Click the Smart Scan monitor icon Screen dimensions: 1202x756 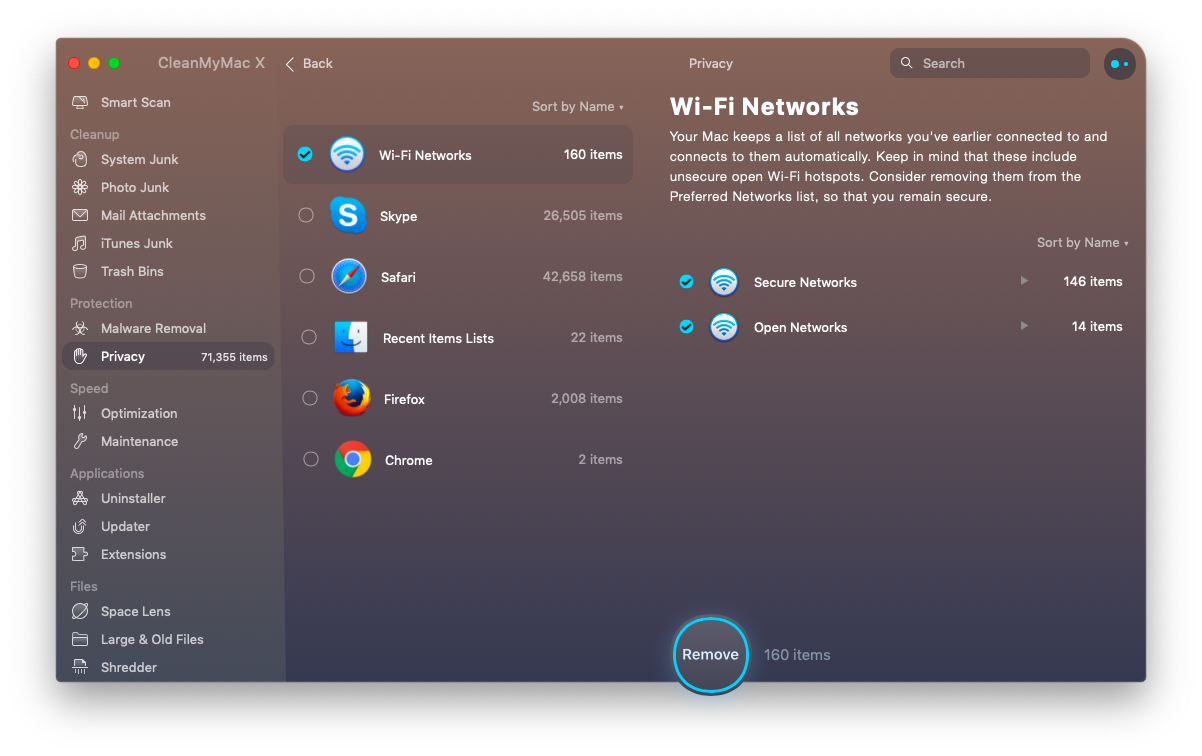(x=80, y=102)
